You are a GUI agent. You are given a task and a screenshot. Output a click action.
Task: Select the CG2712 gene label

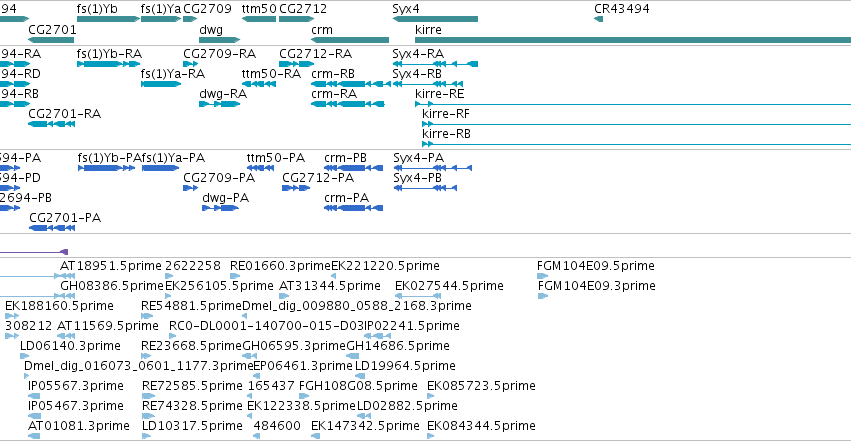pyautogui.click(x=303, y=9)
